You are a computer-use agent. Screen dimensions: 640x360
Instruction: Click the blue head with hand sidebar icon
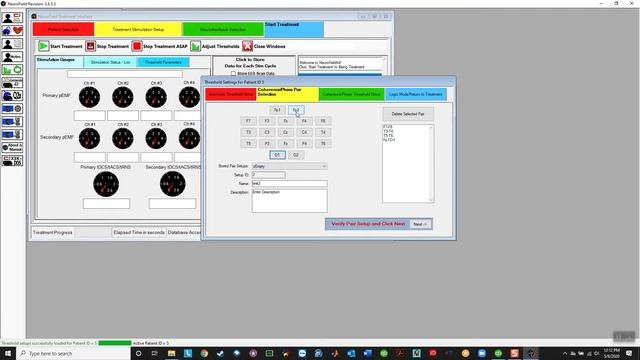pyautogui.click(x=12, y=96)
